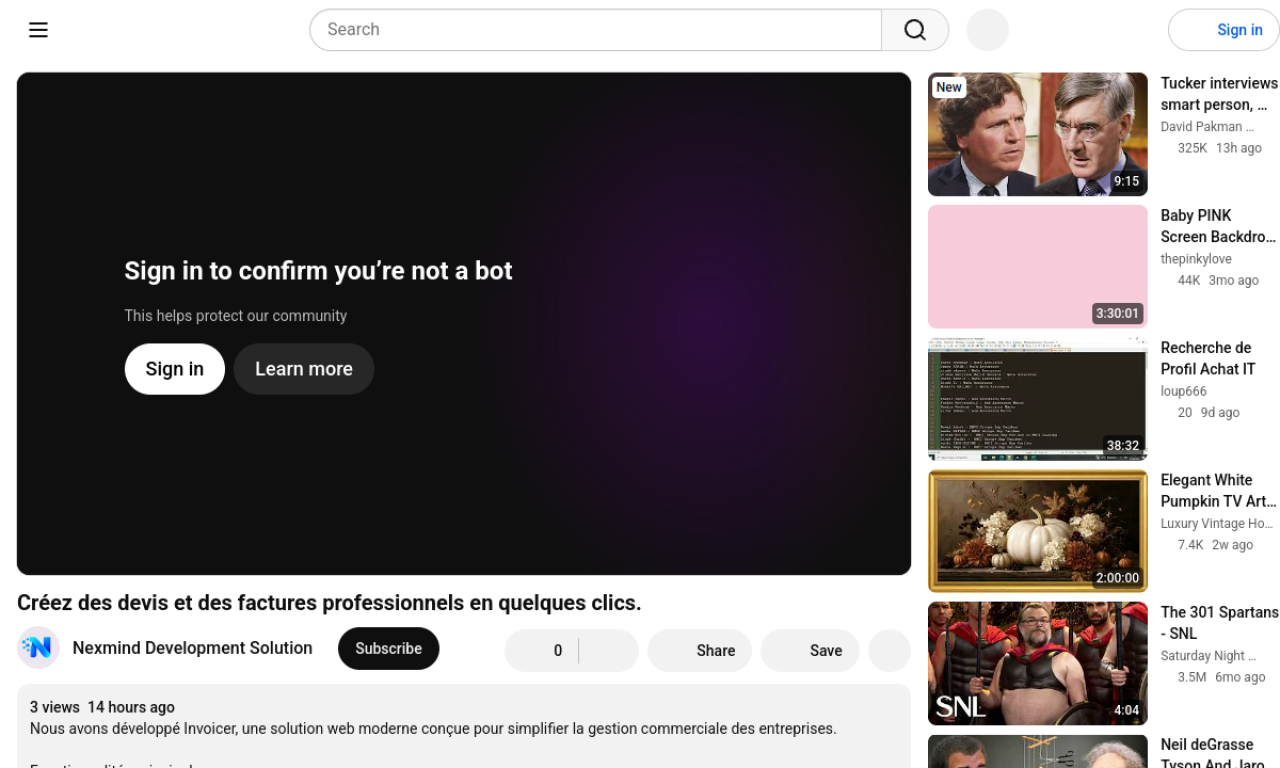The width and height of the screenshot is (1280, 768).
Task: Open the "Recherche de Profil Achat IT" title
Action: 1208,358
